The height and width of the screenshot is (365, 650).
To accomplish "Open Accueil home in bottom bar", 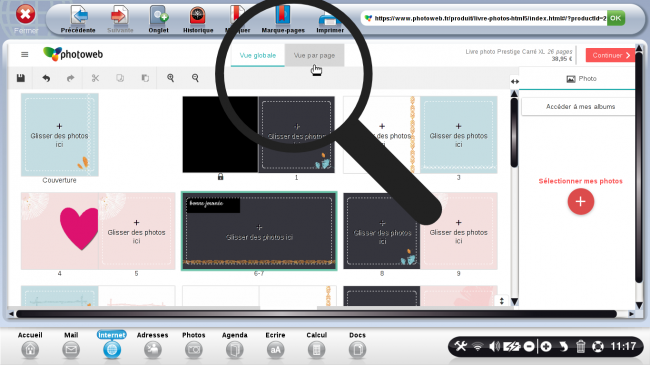I will point(30,344).
